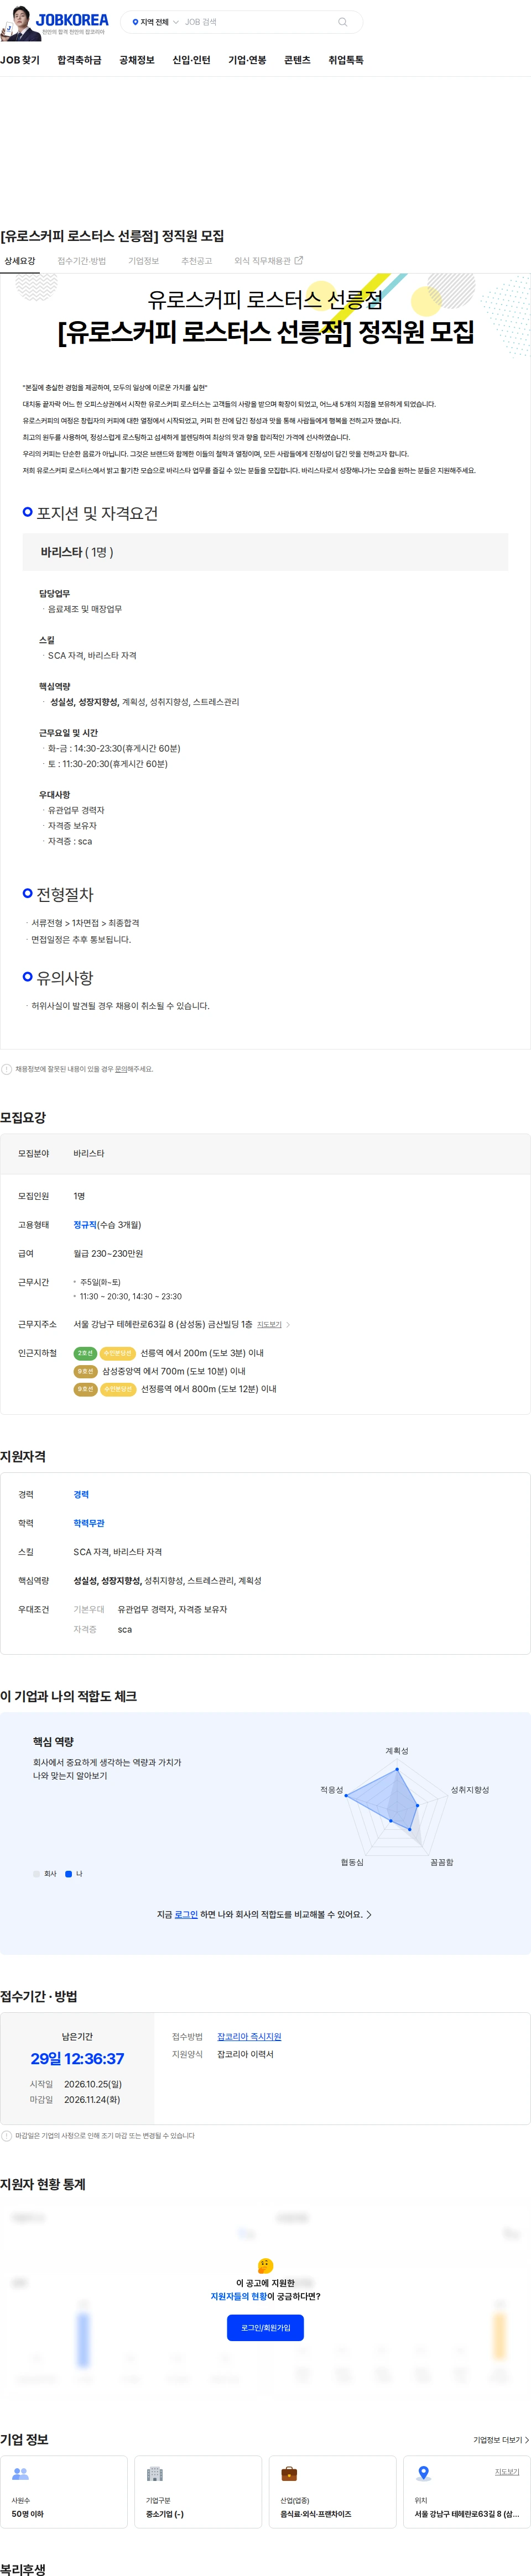Click the 수인분당선 badge beside 선정릉역
This screenshot has height=2576, width=531.
tap(118, 1389)
